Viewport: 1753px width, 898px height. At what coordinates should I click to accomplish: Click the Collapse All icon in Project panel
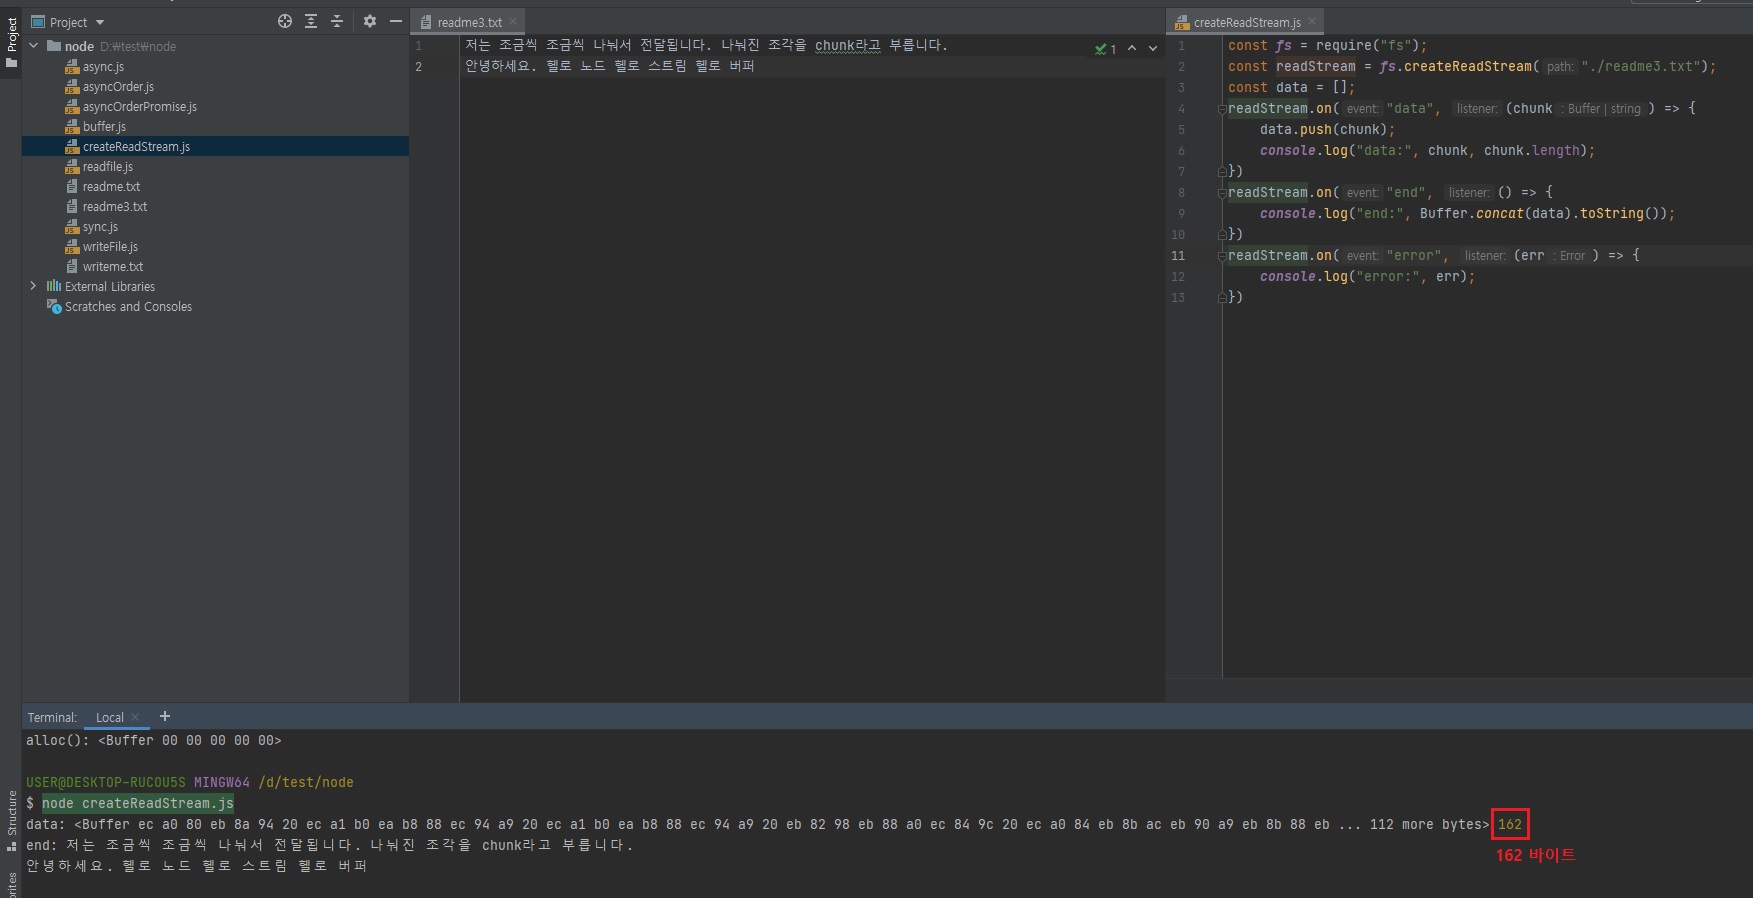[x=337, y=21]
